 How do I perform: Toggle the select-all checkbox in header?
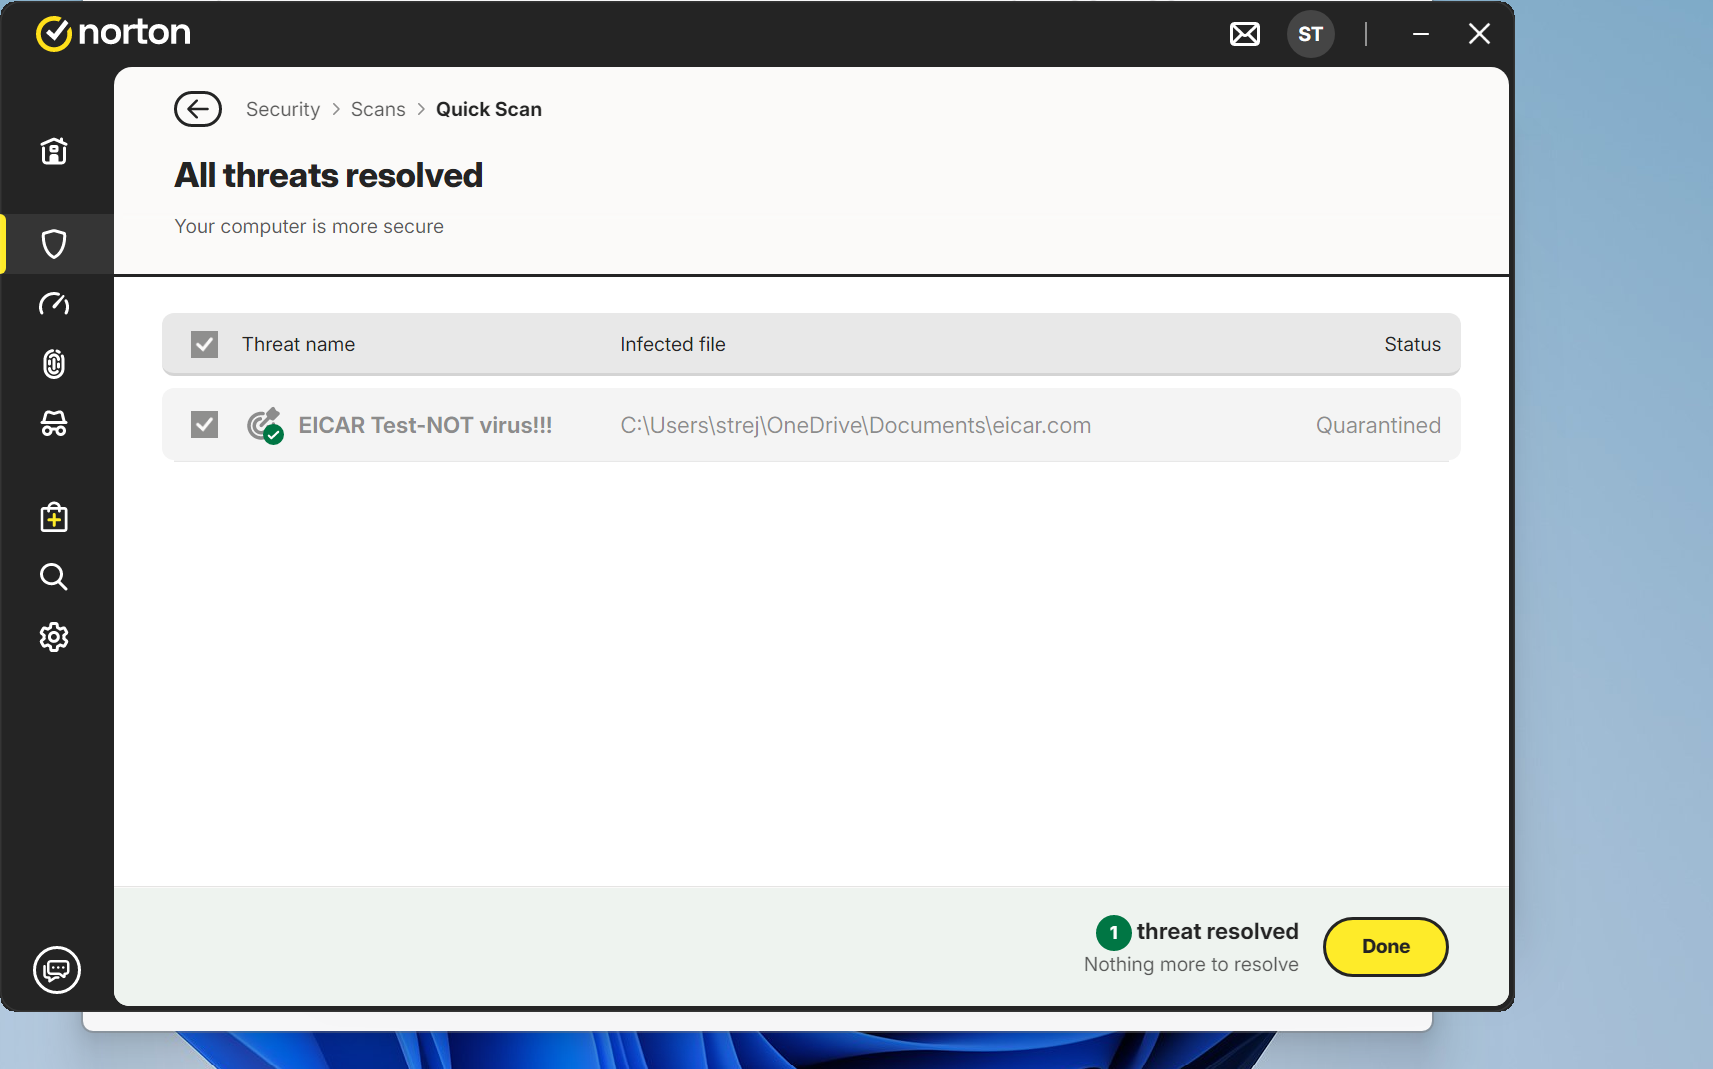pyautogui.click(x=205, y=344)
